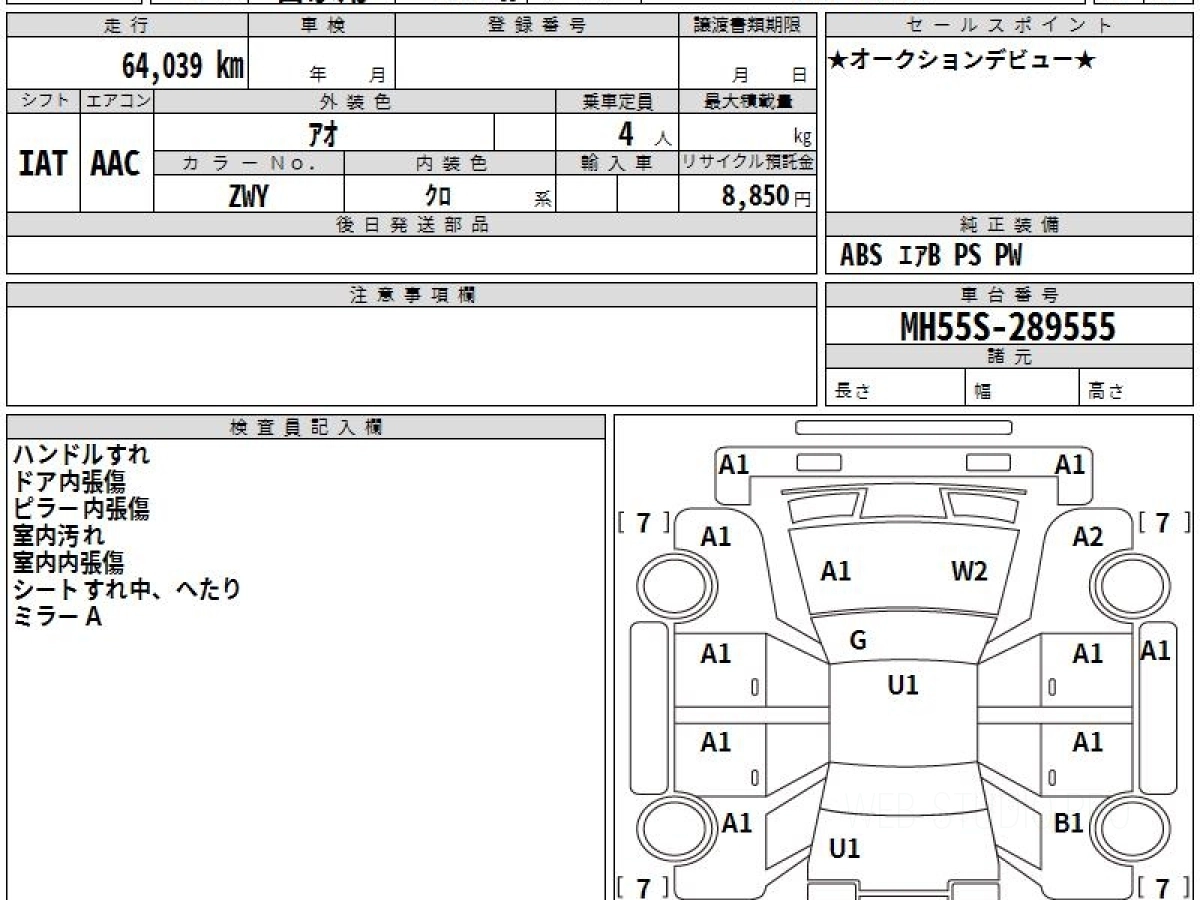Image resolution: width=1200 pixels, height=900 pixels.
Task: Select the 注意事項欄 header bar
Action: (412, 295)
